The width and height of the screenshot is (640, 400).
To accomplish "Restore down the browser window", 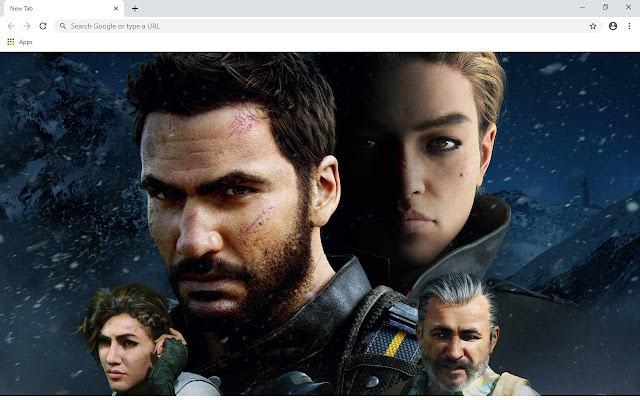I will click(x=605, y=7).
